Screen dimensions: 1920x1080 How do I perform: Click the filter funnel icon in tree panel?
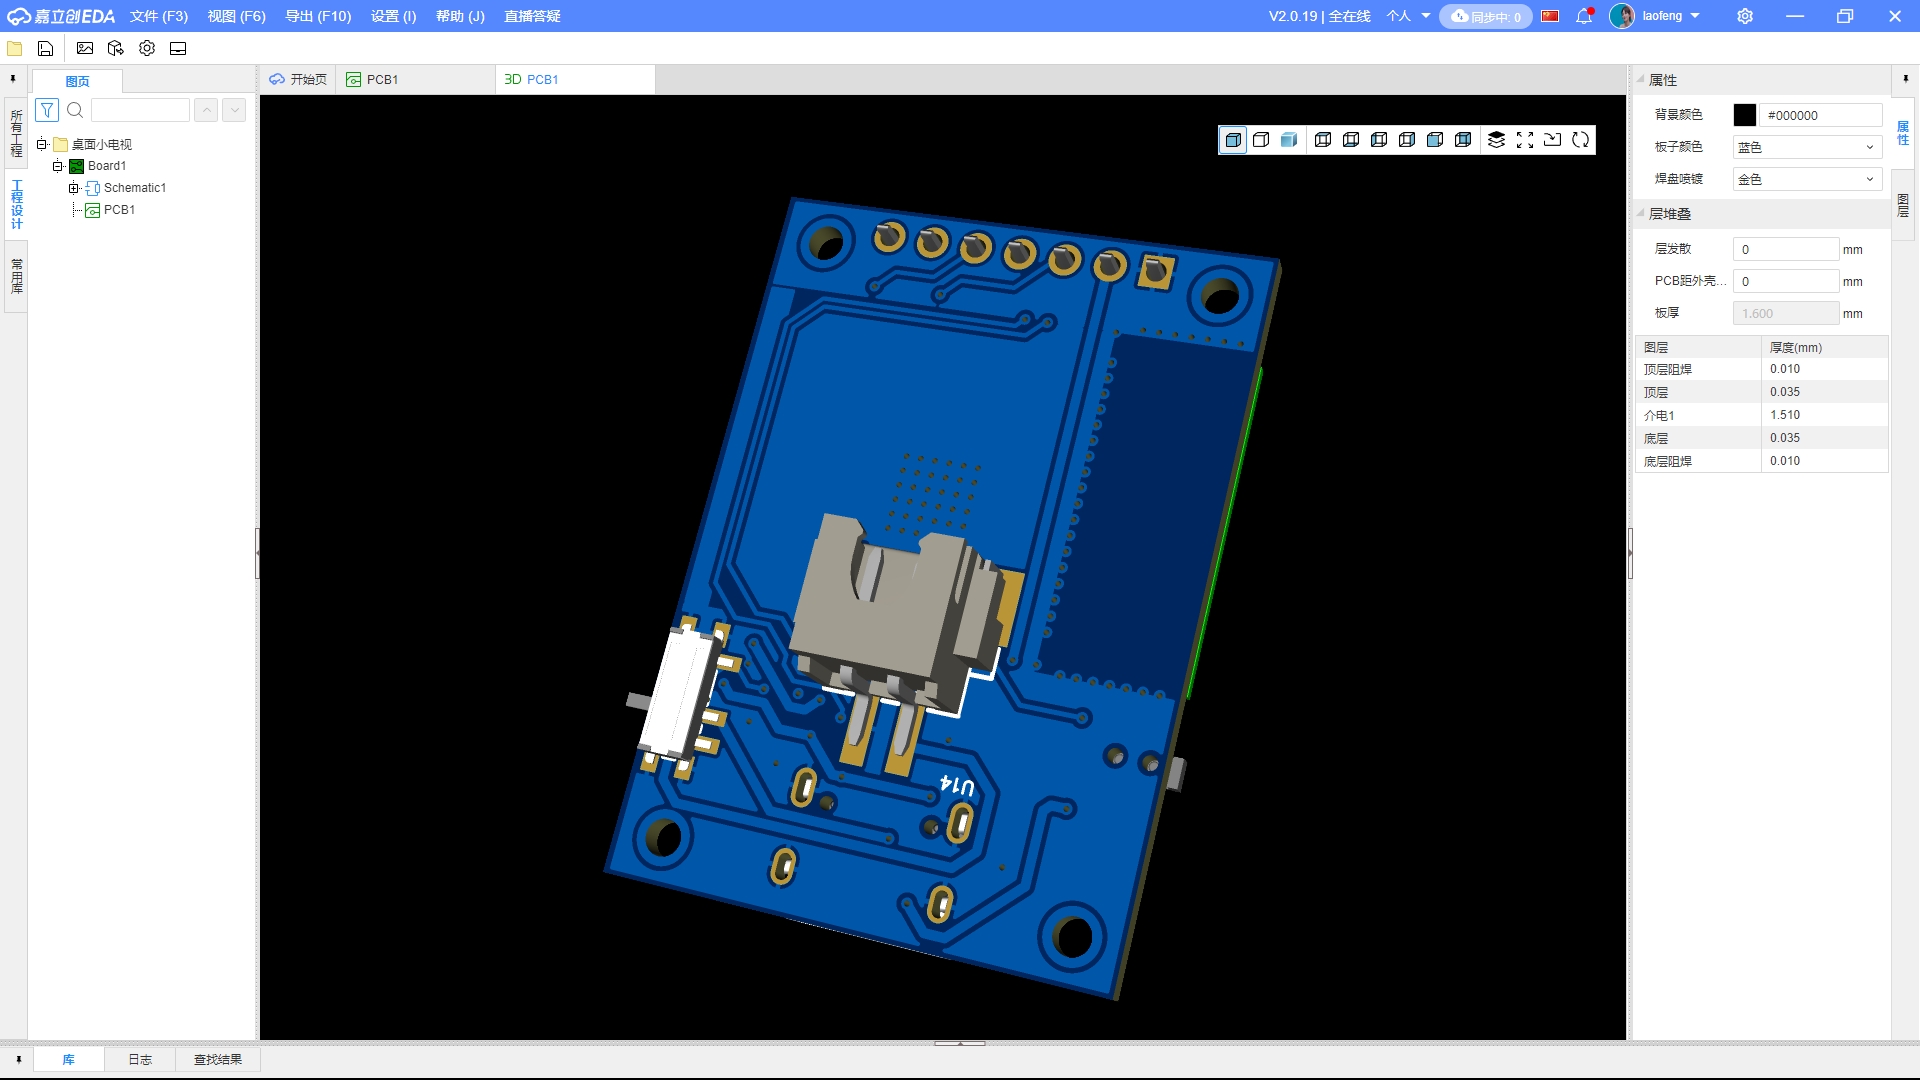coord(47,110)
